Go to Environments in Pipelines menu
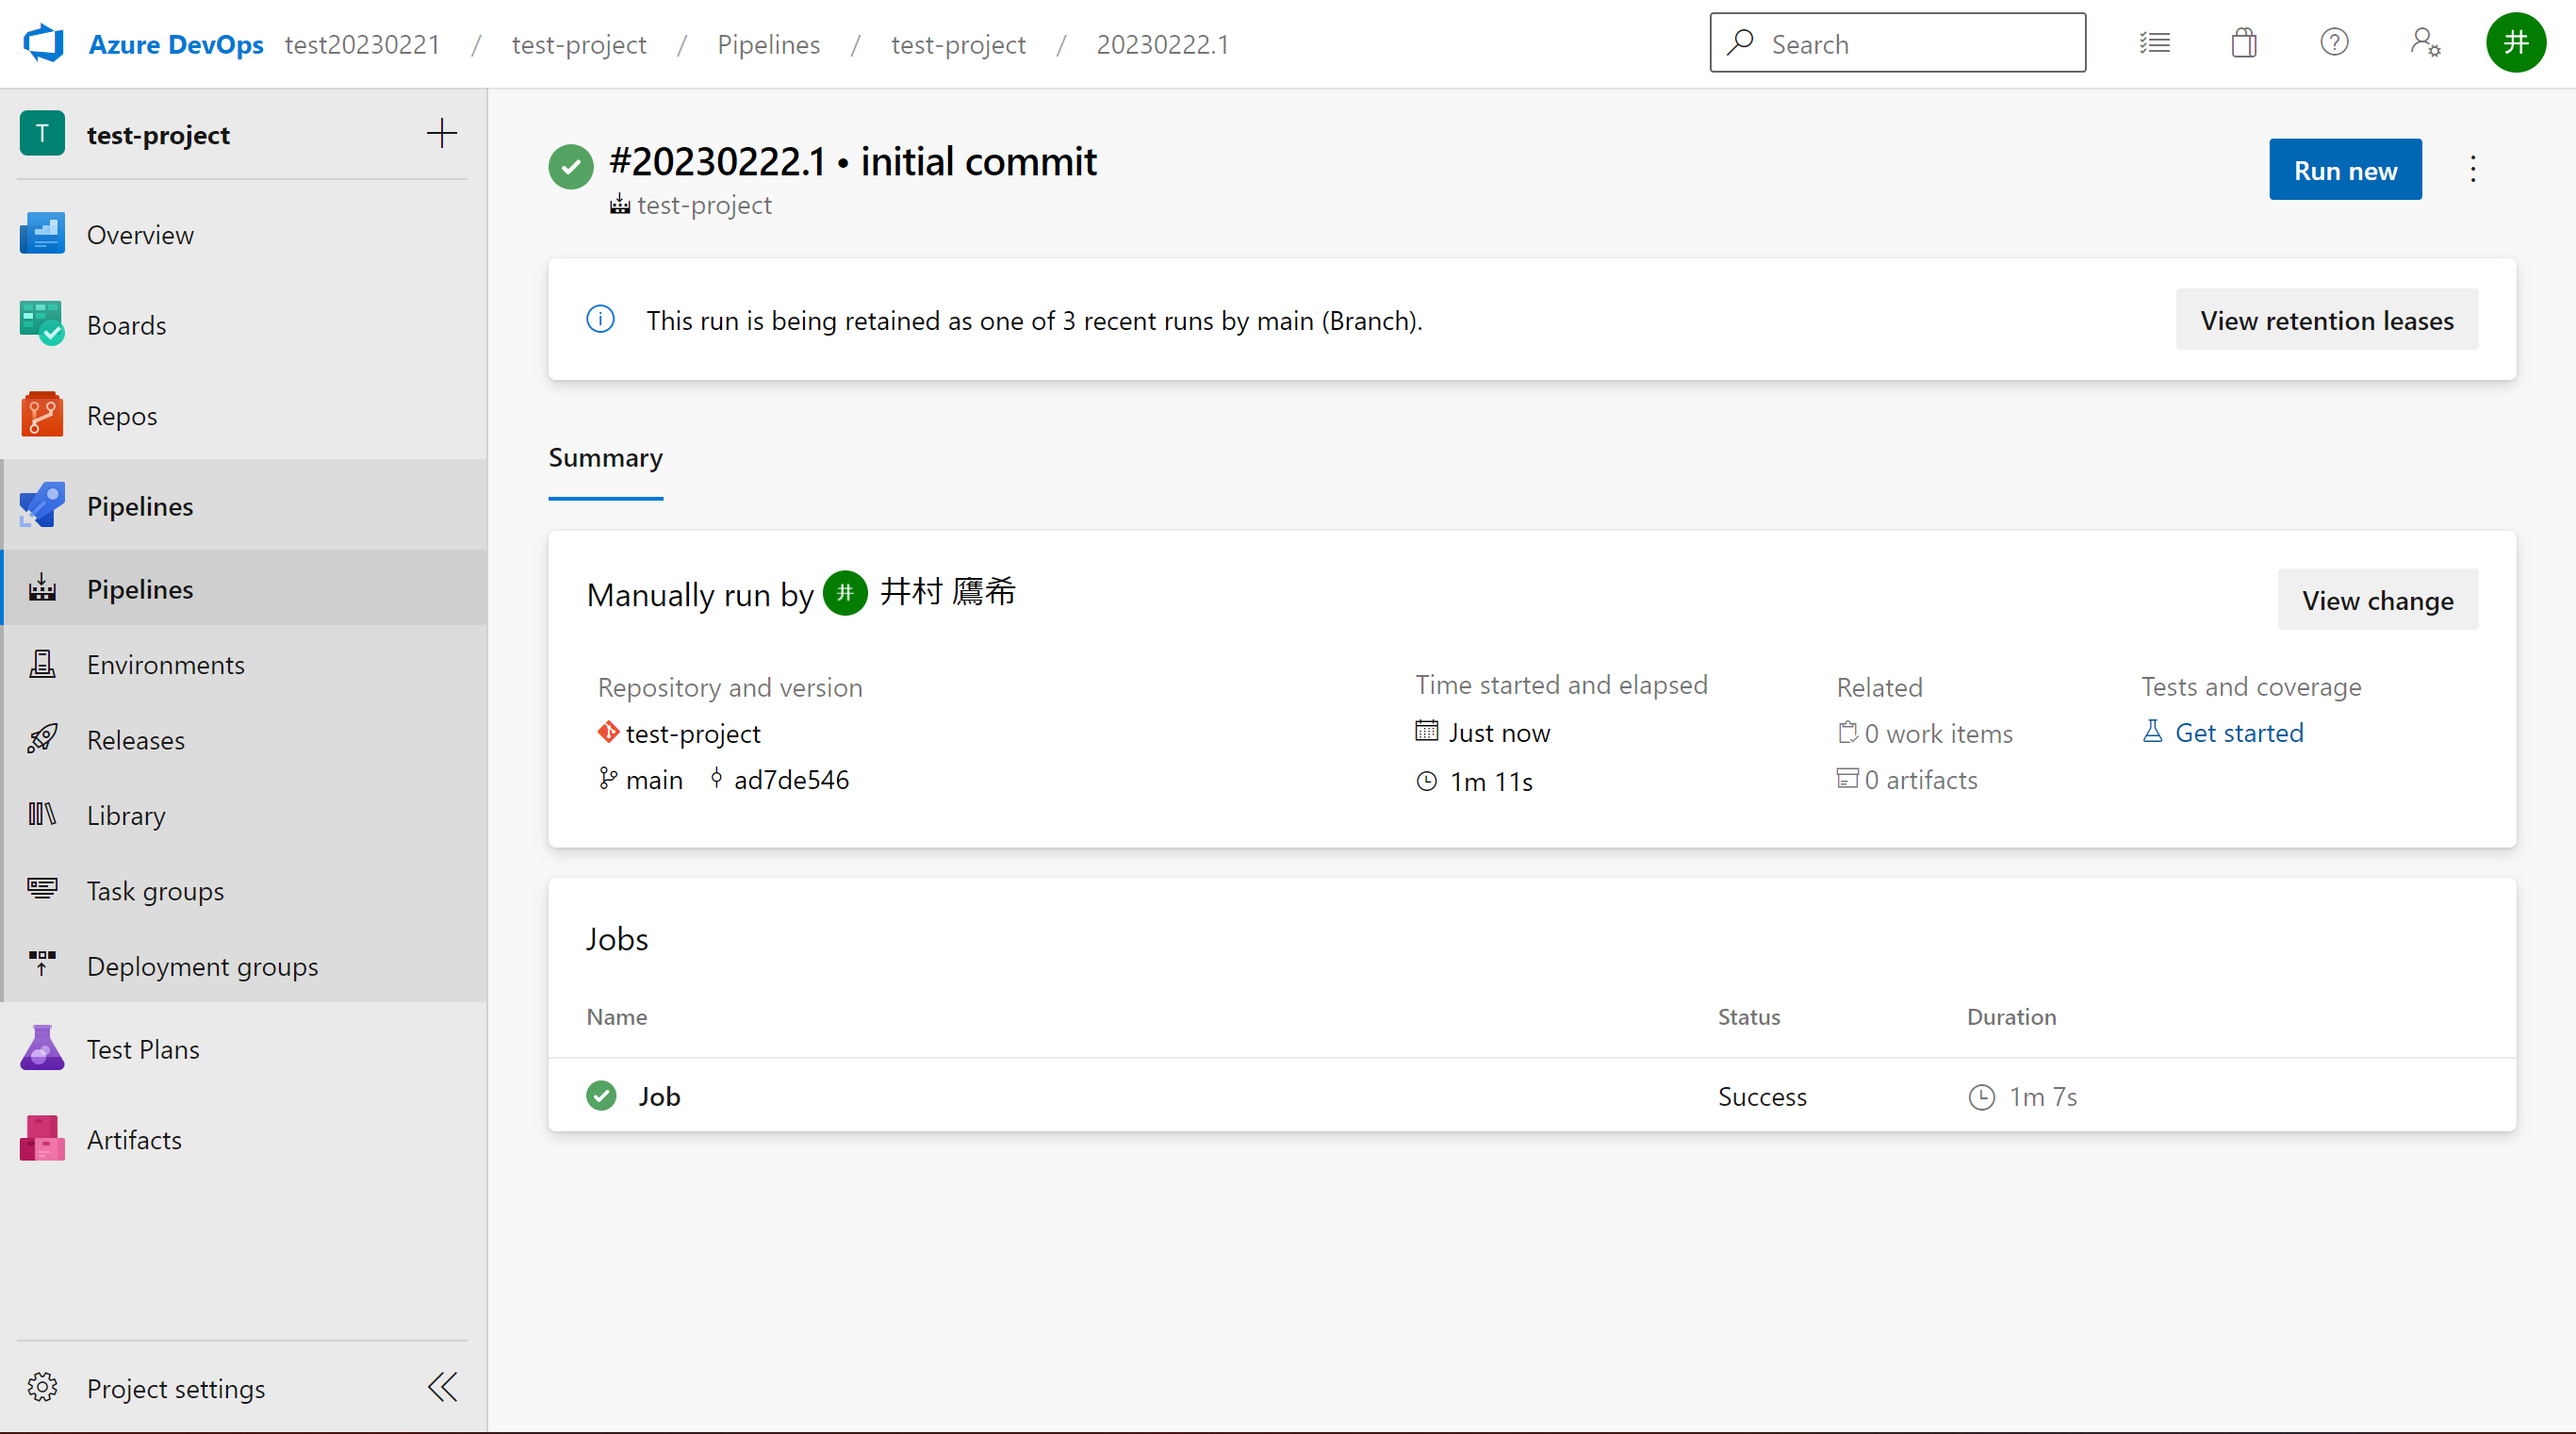 tap(165, 664)
